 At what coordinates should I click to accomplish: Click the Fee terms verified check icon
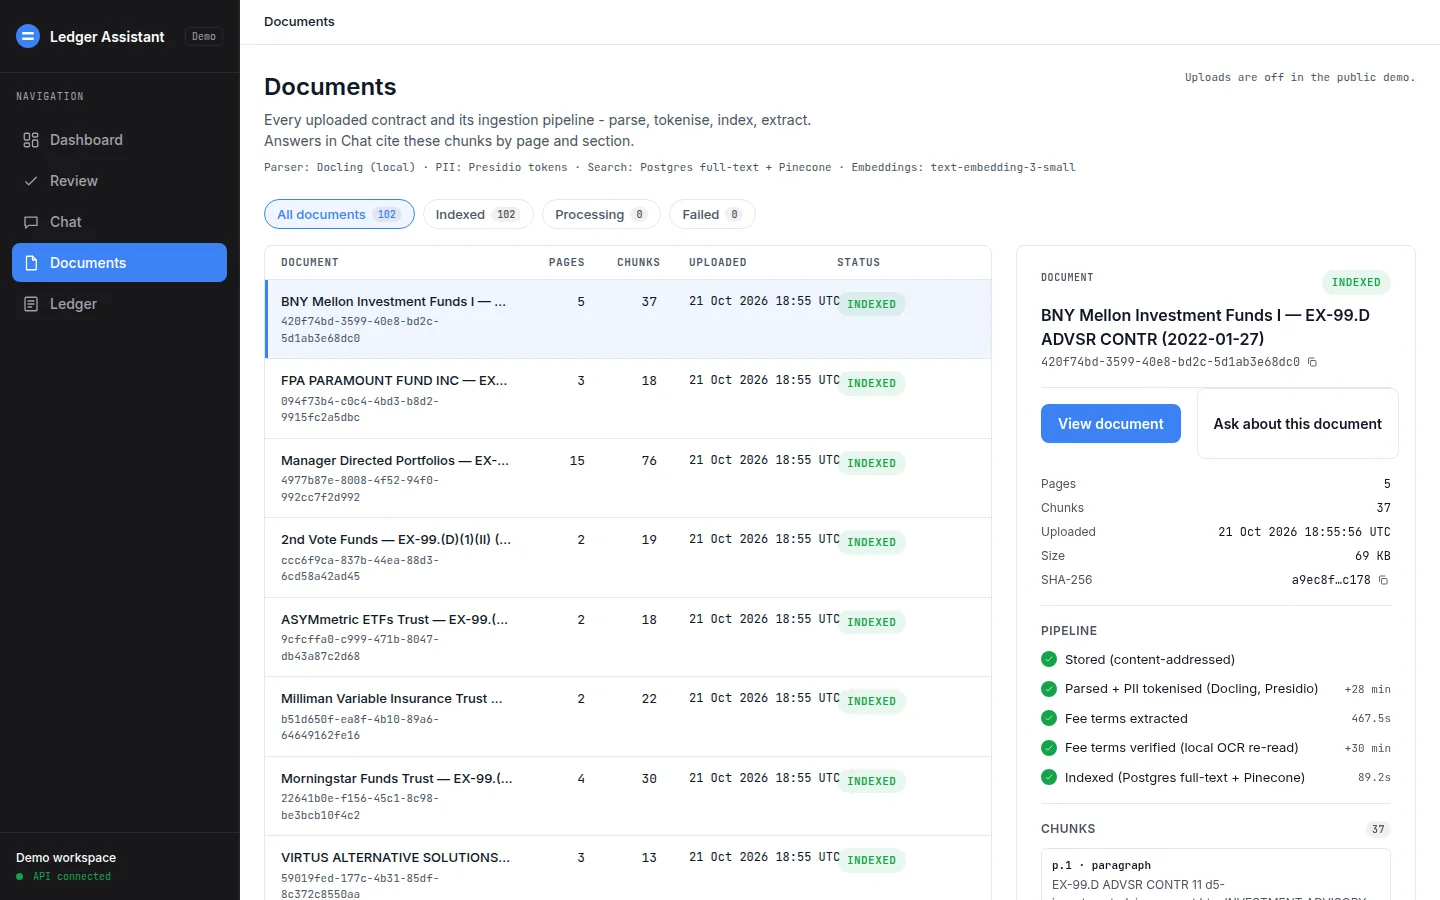[1049, 748]
